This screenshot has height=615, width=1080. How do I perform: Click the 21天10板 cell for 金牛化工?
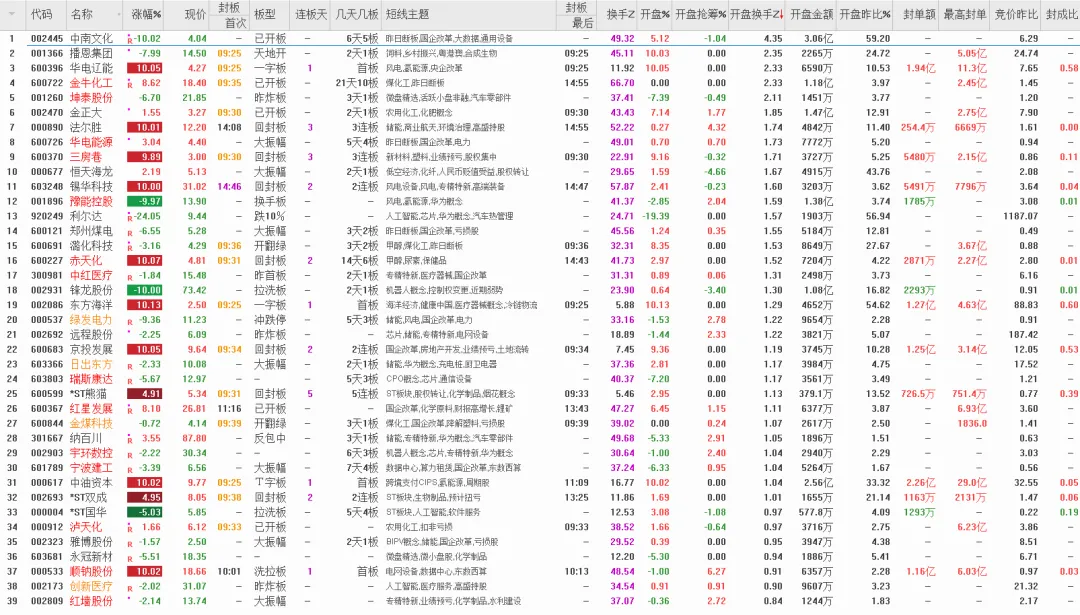pyautogui.click(x=357, y=83)
